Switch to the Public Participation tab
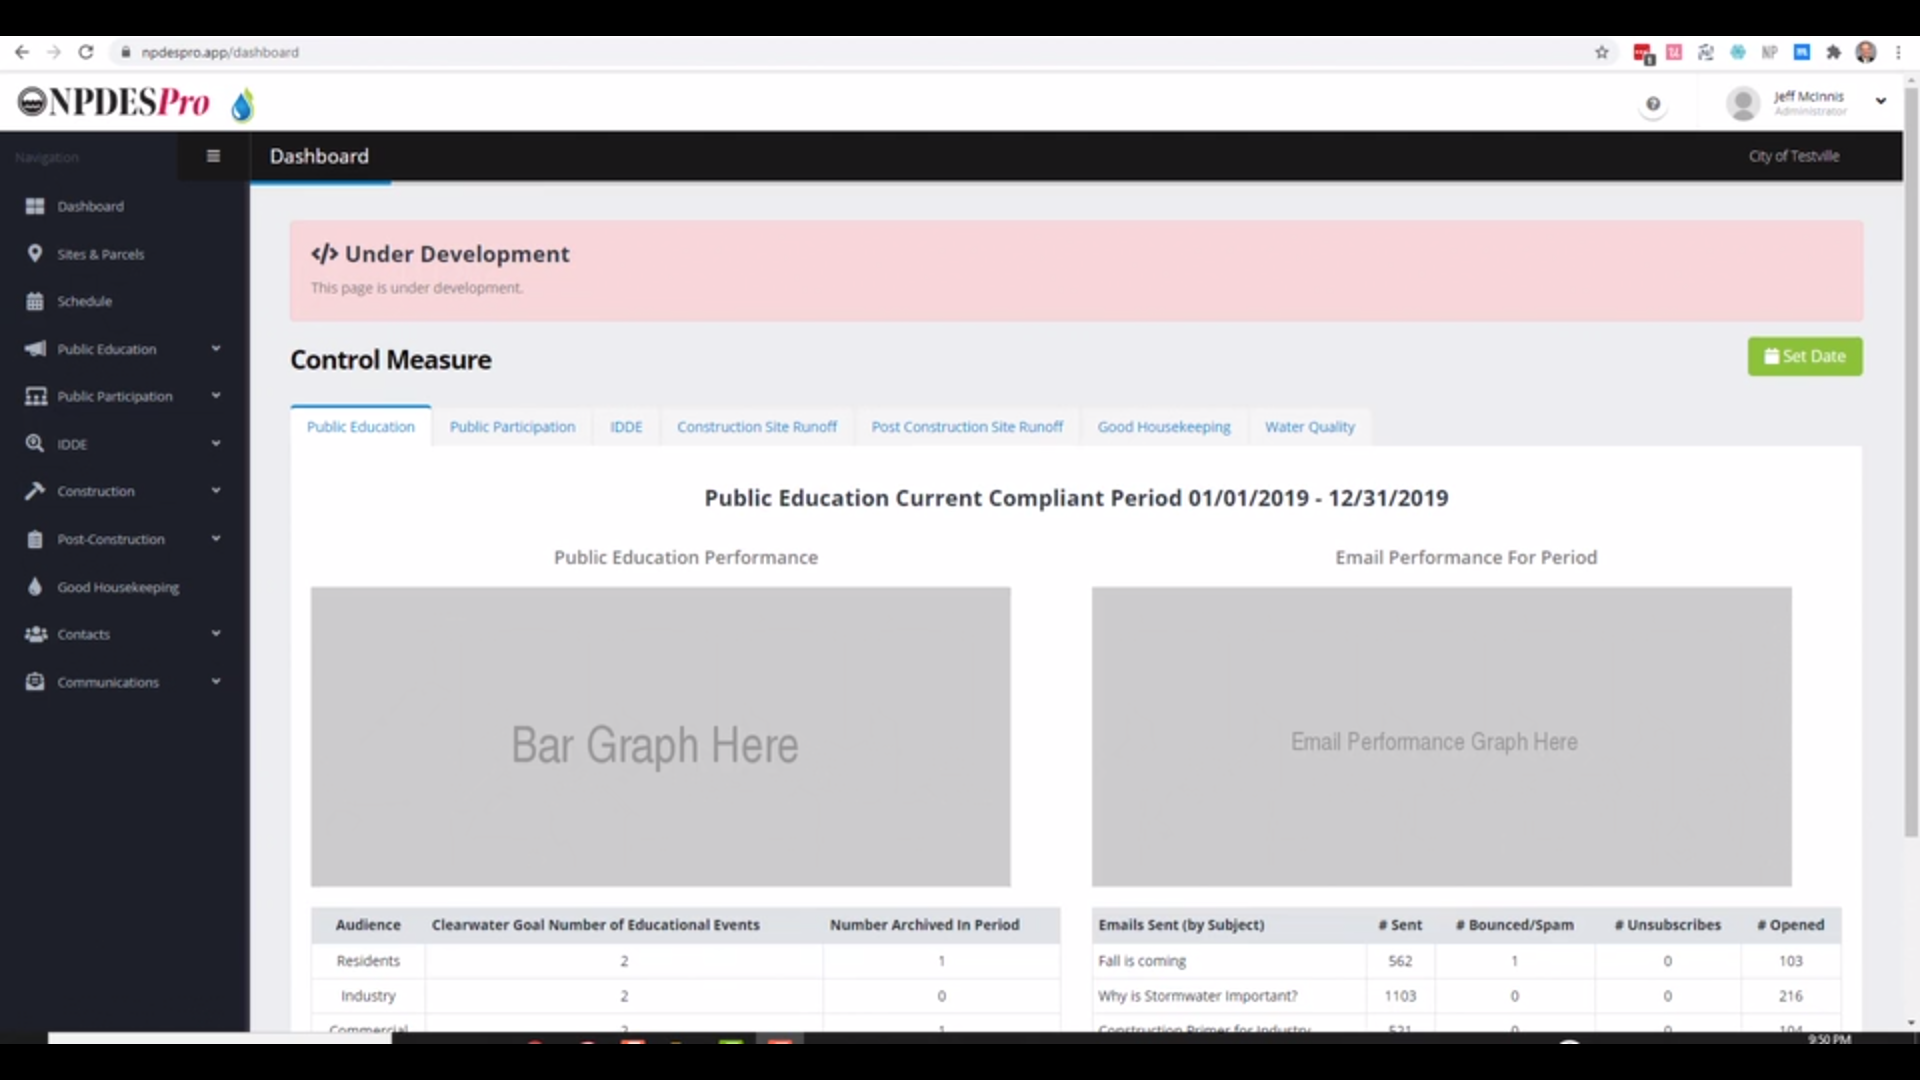The image size is (1920, 1080). pyautogui.click(x=512, y=427)
